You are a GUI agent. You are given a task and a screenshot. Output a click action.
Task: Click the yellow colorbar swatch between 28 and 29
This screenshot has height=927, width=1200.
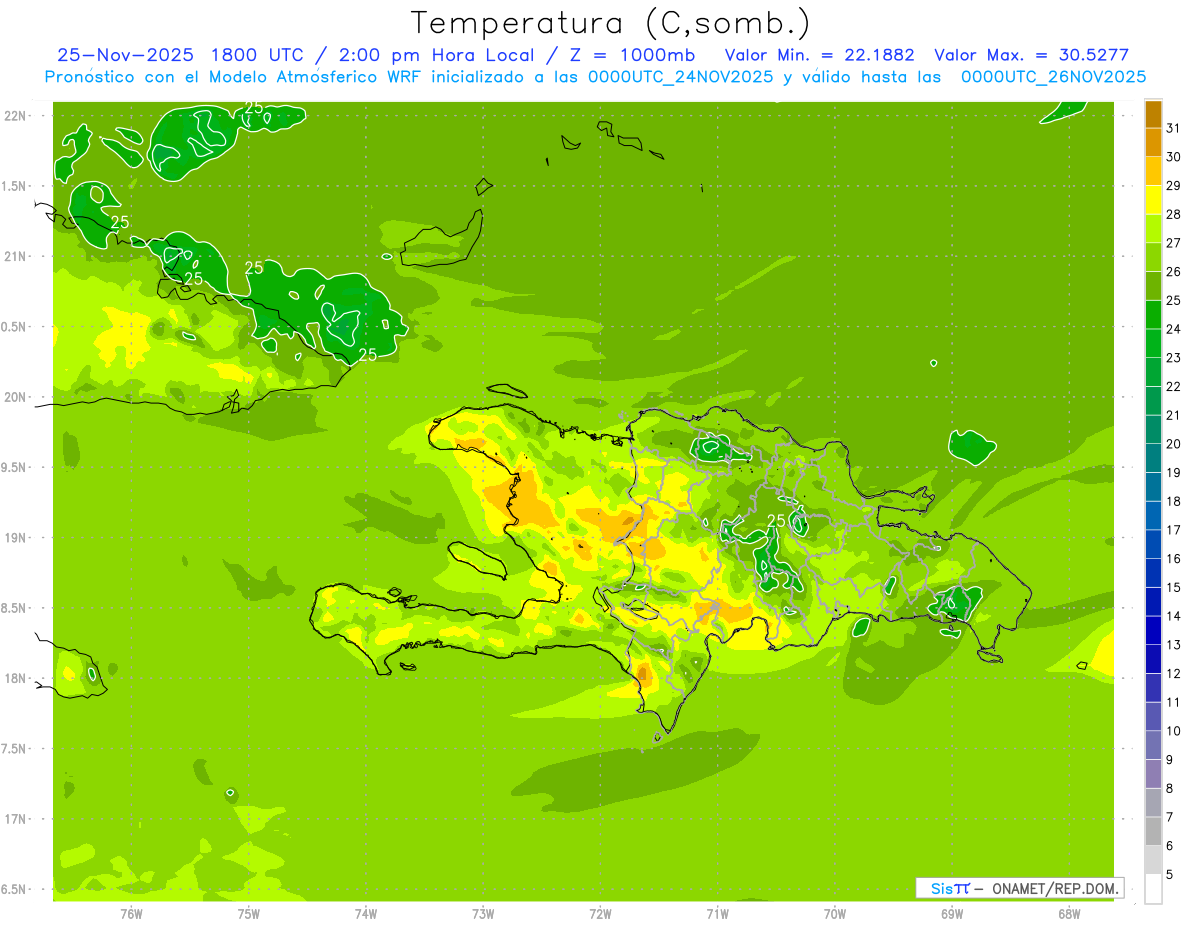(x=1153, y=200)
